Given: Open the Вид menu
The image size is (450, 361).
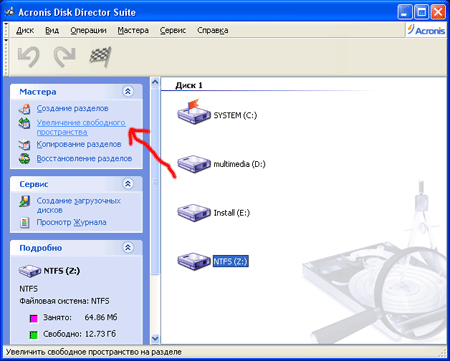Looking at the screenshot, I should 52,30.
